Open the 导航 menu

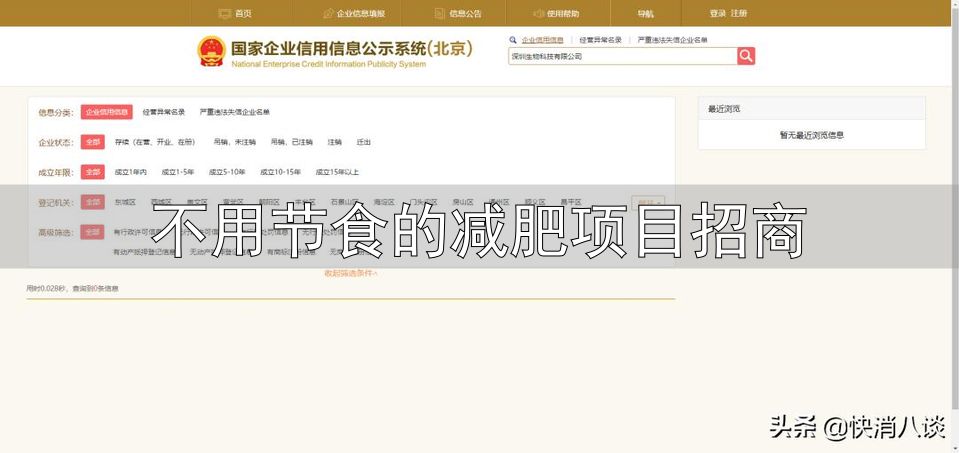645,13
